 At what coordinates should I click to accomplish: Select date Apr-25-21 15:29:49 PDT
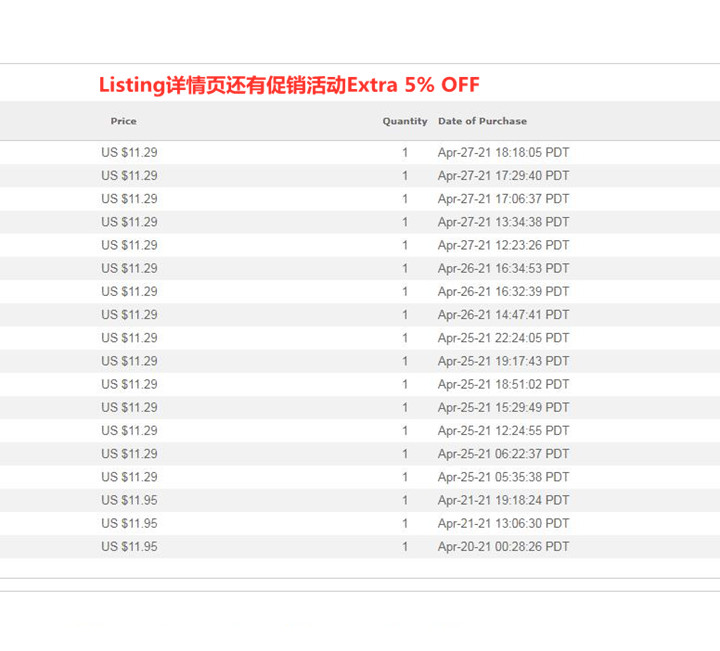pyautogui.click(x=503, y=408)
